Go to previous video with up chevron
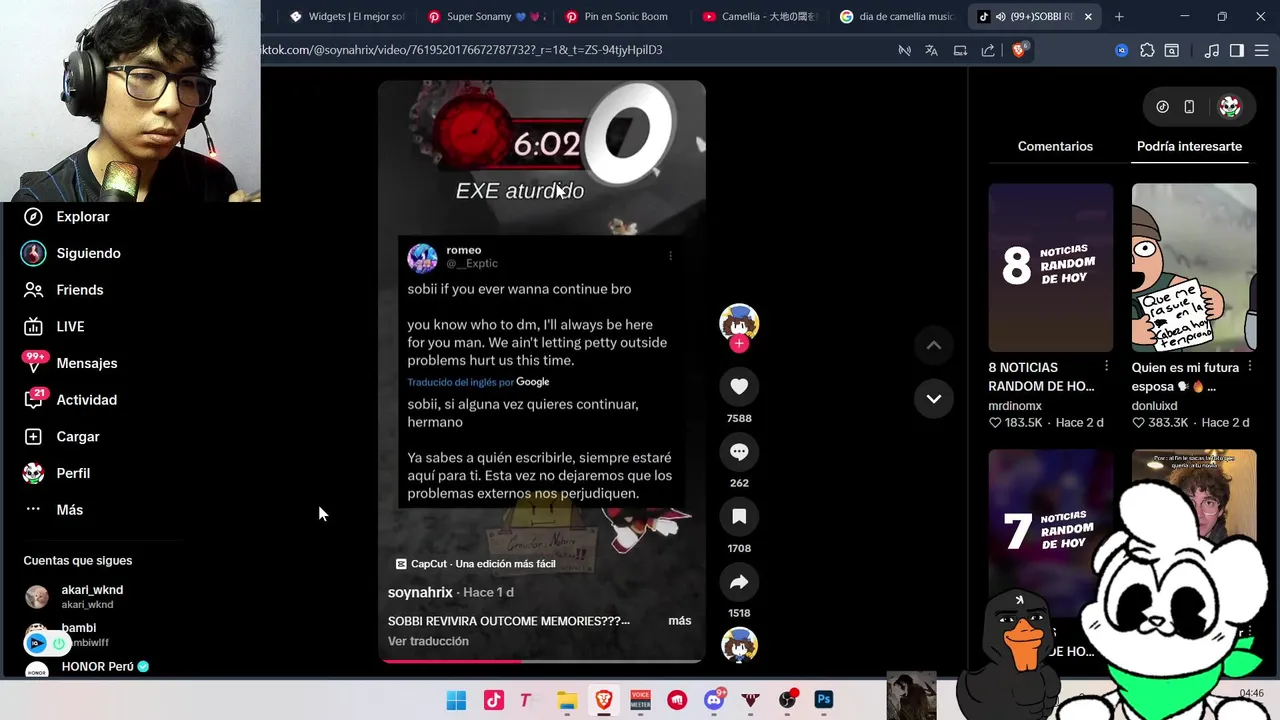The image size is (1280, 720). click(x=933, y=346)
